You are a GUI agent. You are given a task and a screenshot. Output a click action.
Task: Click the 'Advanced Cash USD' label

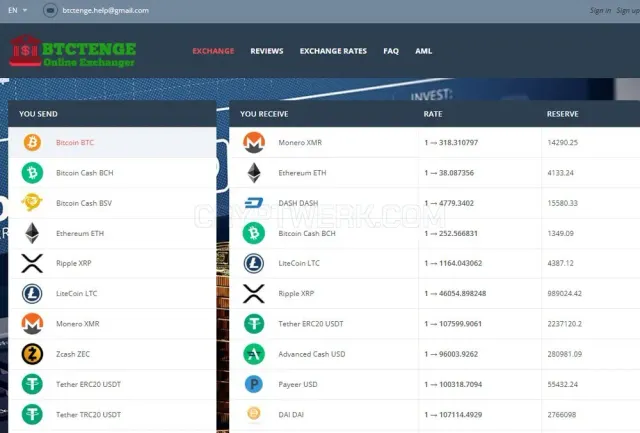pos(312,354)
